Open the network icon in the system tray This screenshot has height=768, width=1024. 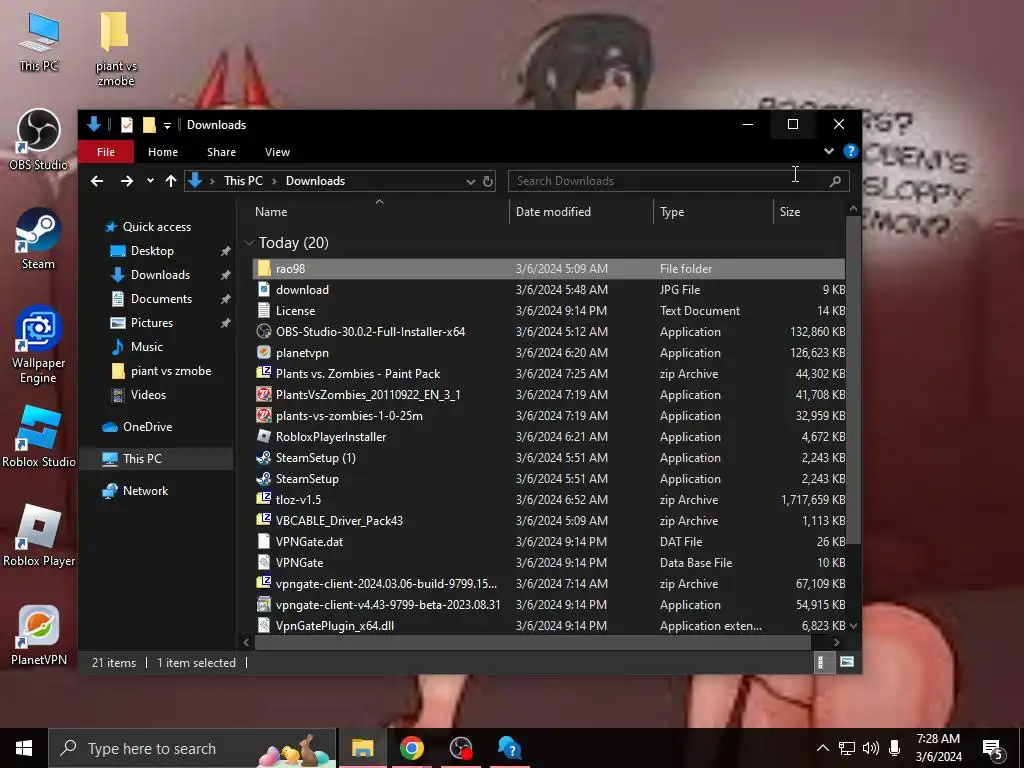847,748
